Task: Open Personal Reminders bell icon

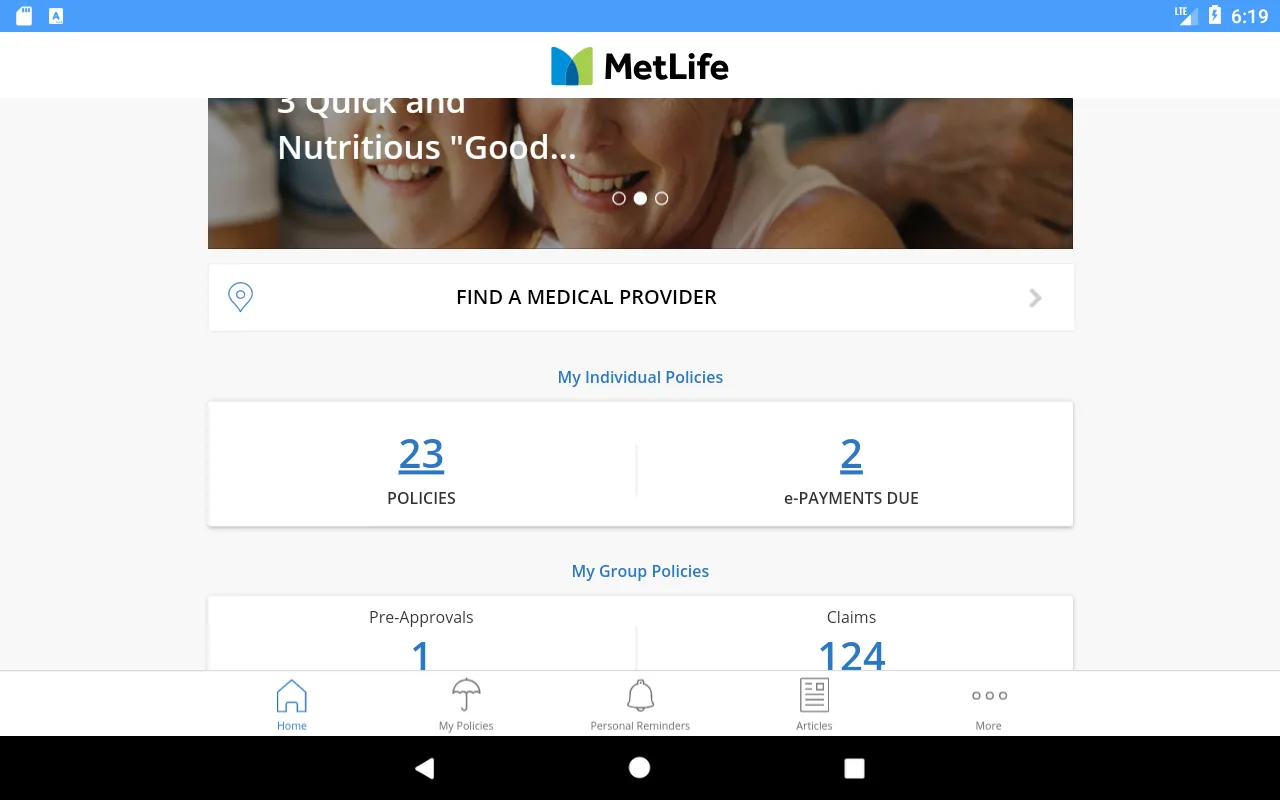Action: point(640,695)
